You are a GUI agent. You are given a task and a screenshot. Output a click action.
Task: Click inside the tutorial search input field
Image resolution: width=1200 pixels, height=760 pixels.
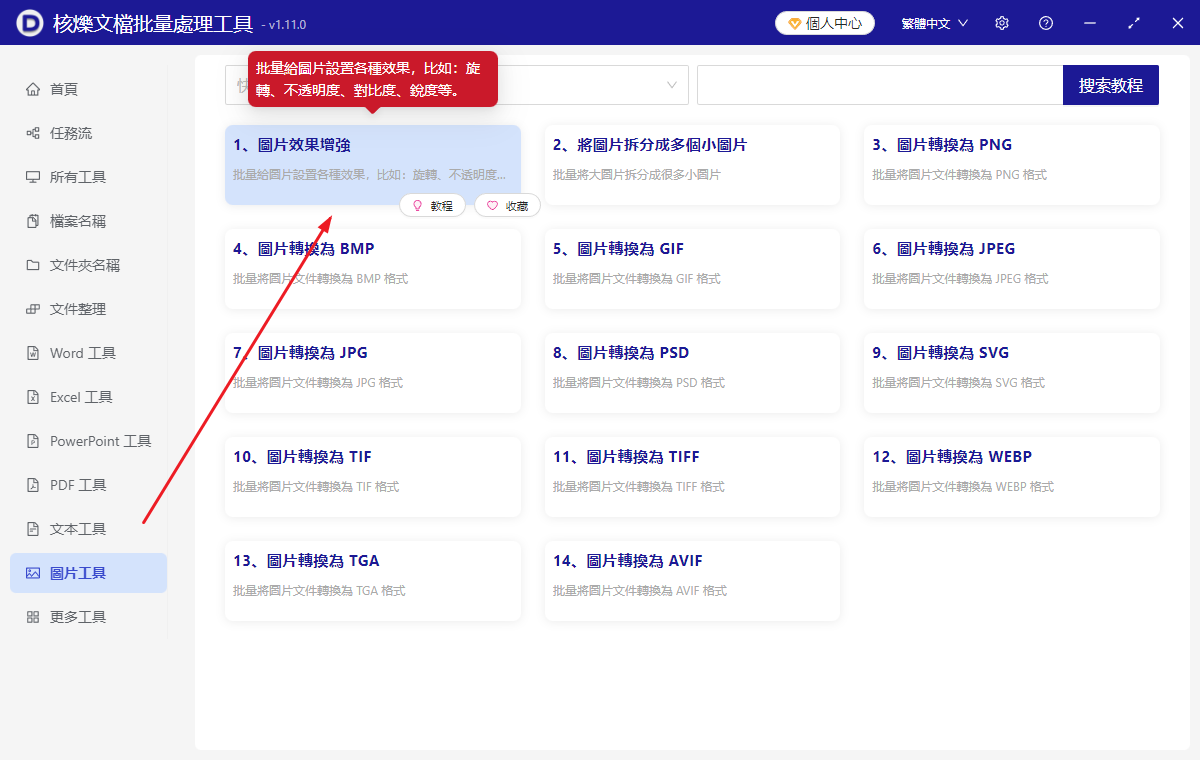click(x=880, y=85)
